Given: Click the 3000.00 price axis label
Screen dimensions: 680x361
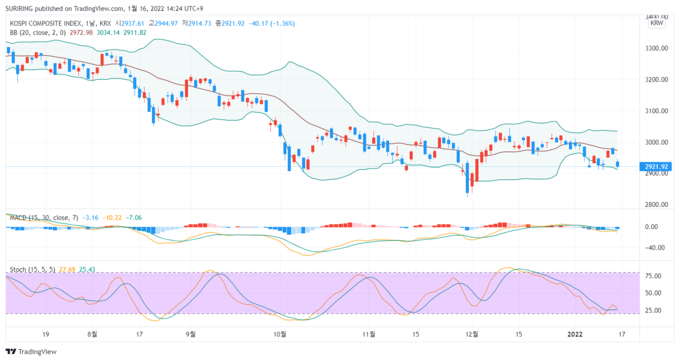Looking at the screenshot, I should [657, 142].
